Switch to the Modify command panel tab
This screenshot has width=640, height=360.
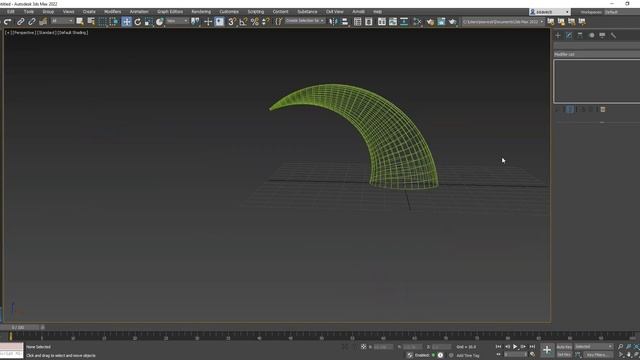coord(569,36)
